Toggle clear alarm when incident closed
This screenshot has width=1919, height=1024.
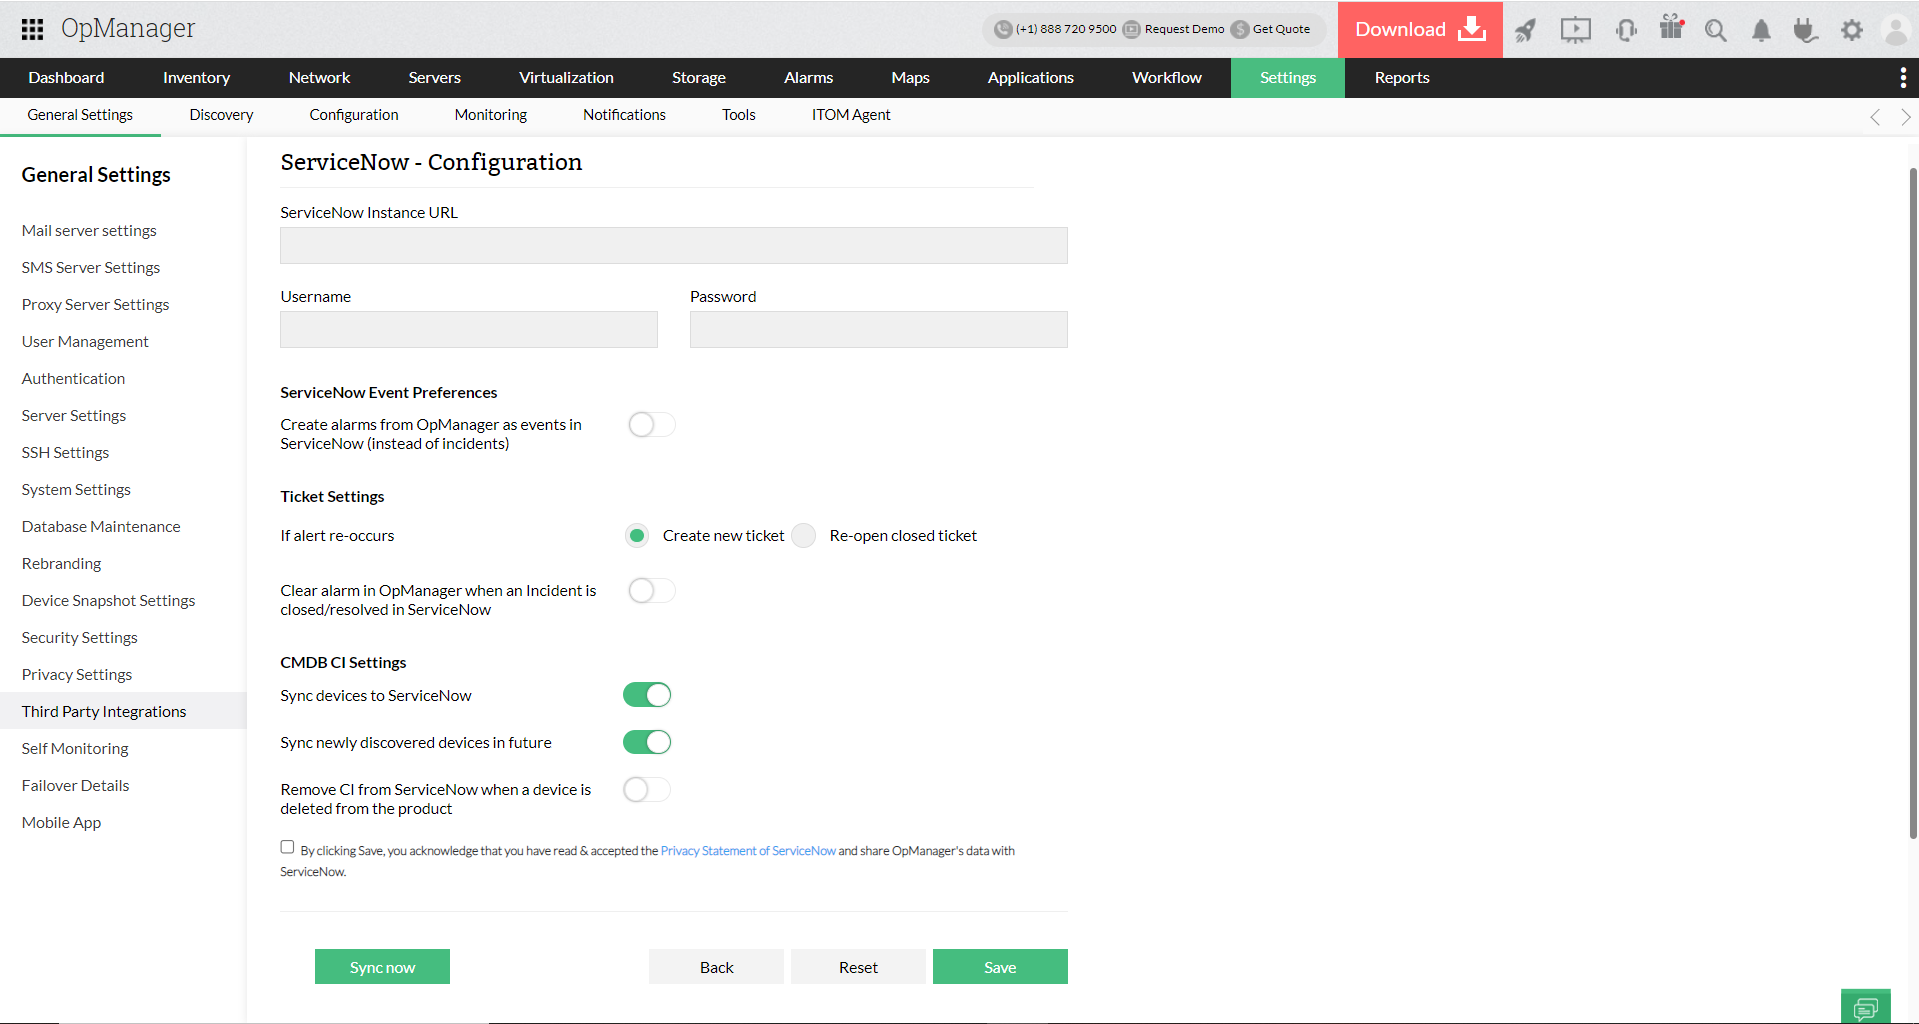coord(652,591)
